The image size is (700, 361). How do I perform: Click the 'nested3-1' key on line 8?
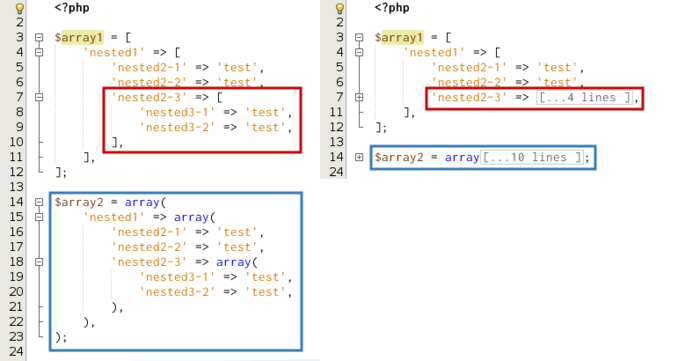tap(177, 112)
